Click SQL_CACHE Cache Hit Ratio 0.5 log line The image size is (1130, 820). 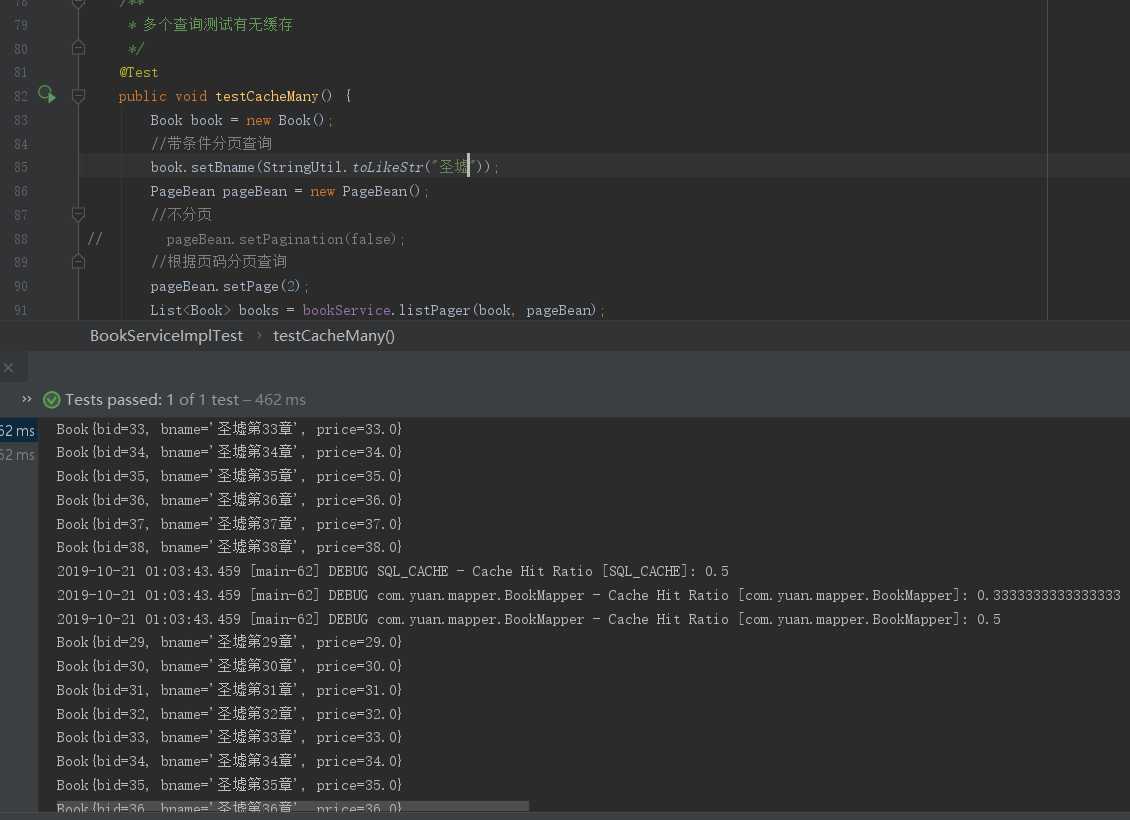point(393,571)
